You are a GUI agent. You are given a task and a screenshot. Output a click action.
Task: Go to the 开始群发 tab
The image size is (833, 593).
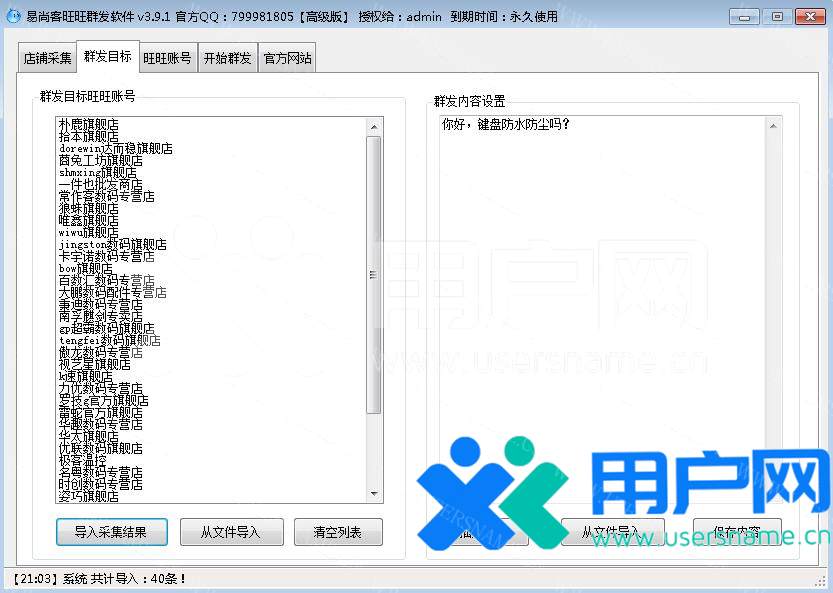(x=227, y=58)
